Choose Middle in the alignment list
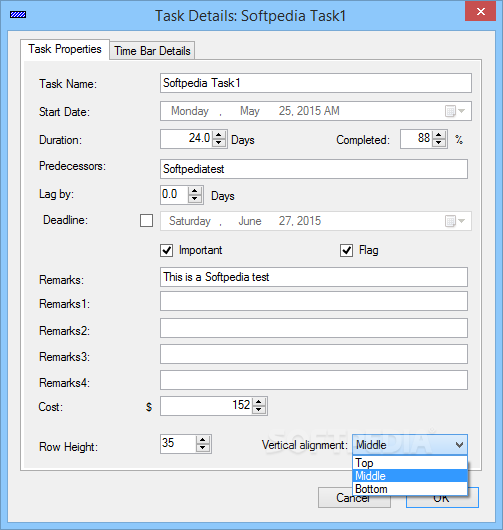 click(410, 476)
